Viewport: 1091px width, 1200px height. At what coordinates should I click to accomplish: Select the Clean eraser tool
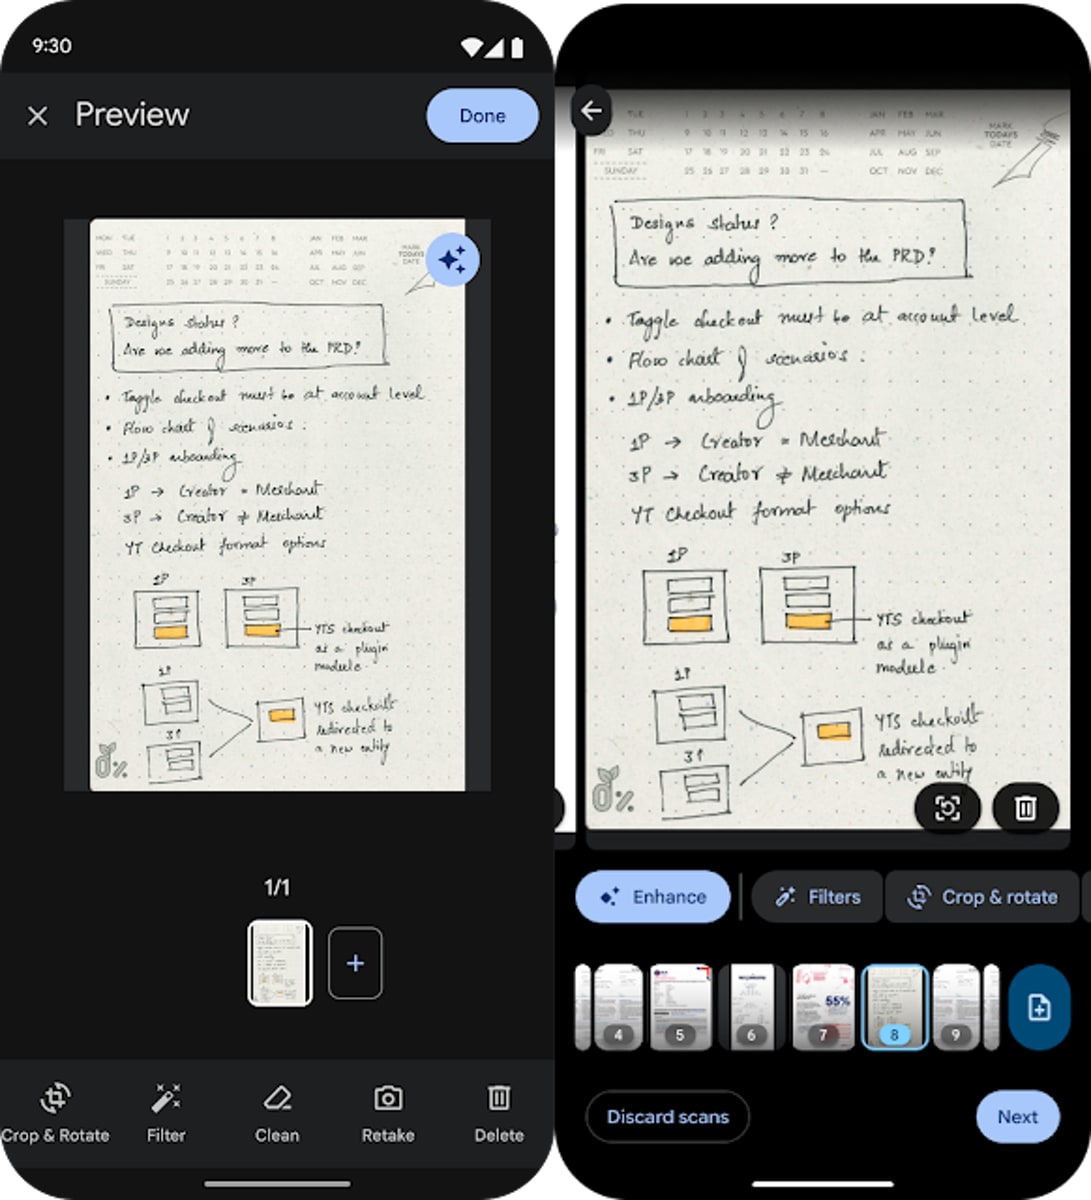click(x=277, y=1114)
